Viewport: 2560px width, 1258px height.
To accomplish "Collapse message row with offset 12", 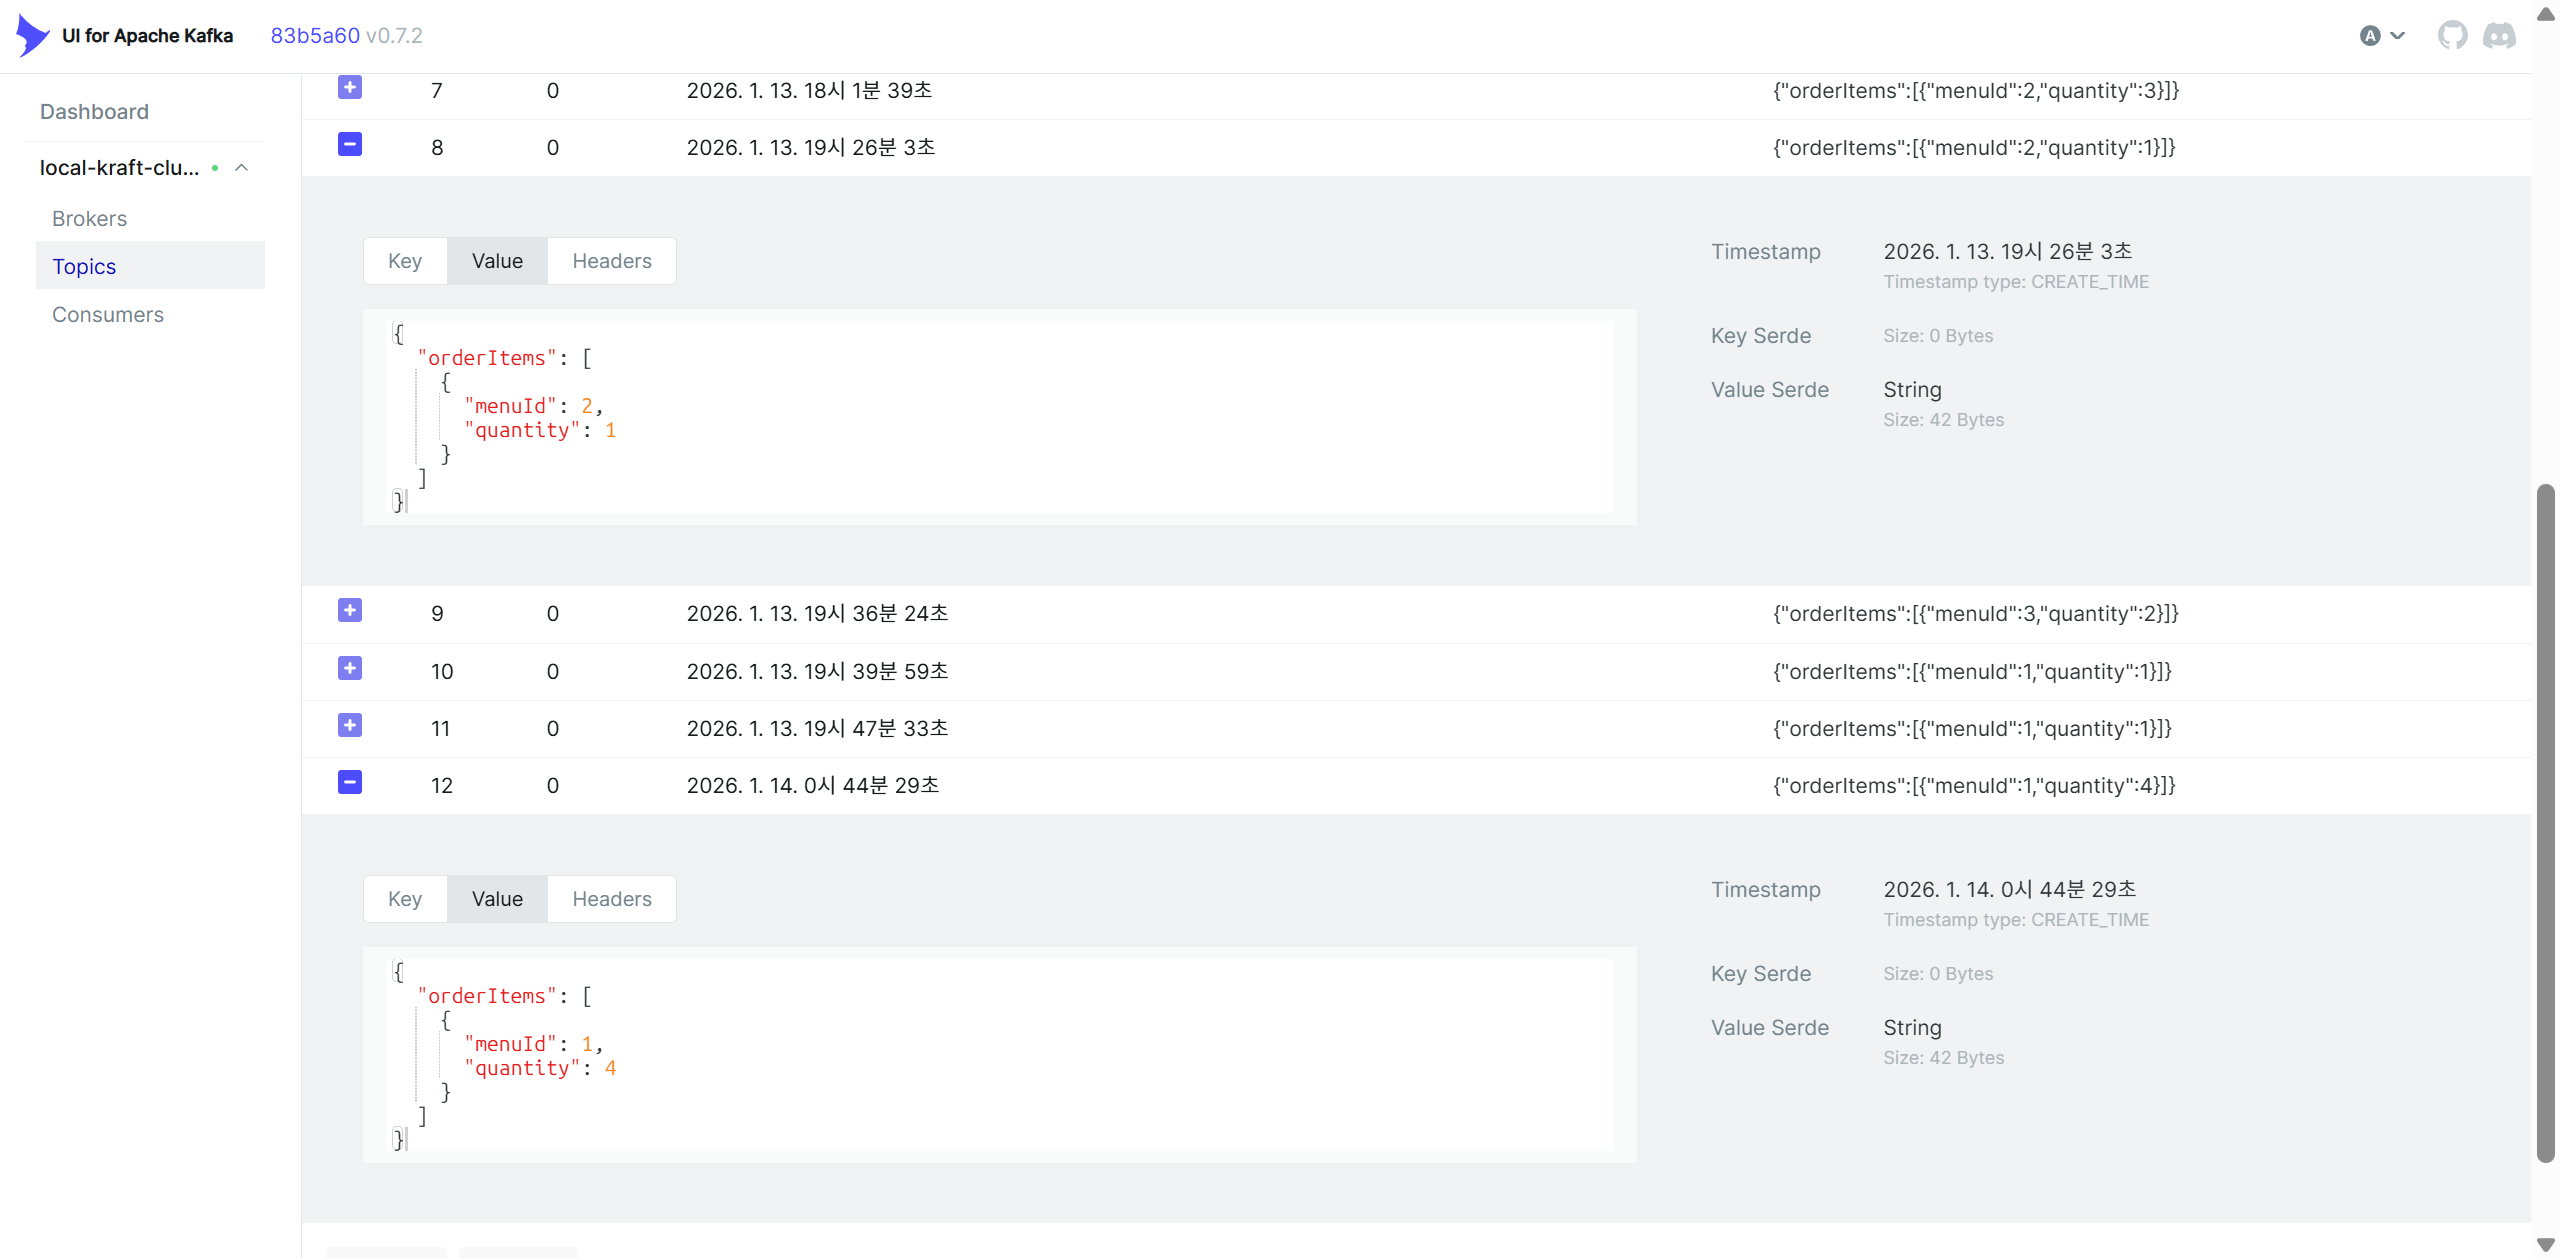I will [x=350, y=783].
